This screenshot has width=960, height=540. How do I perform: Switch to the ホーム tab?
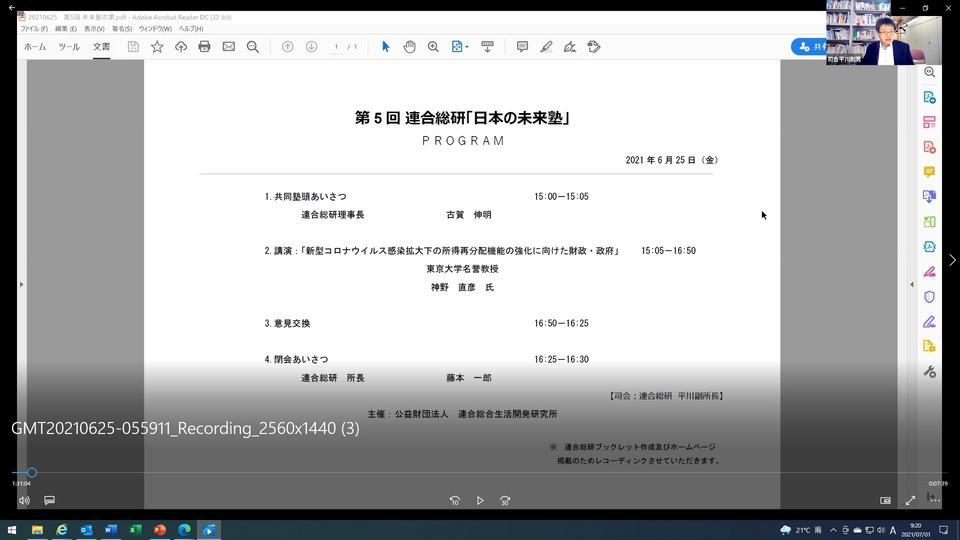tap(35, 47)
